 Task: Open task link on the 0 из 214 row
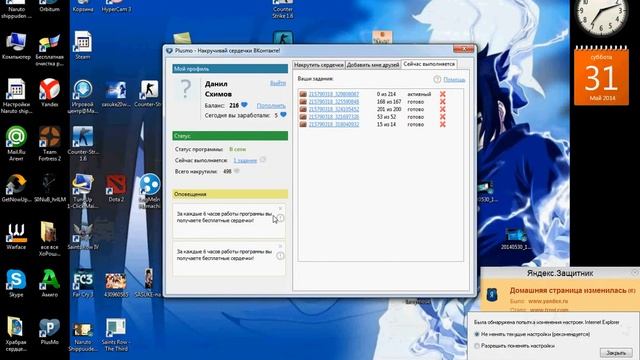(333, 94)
